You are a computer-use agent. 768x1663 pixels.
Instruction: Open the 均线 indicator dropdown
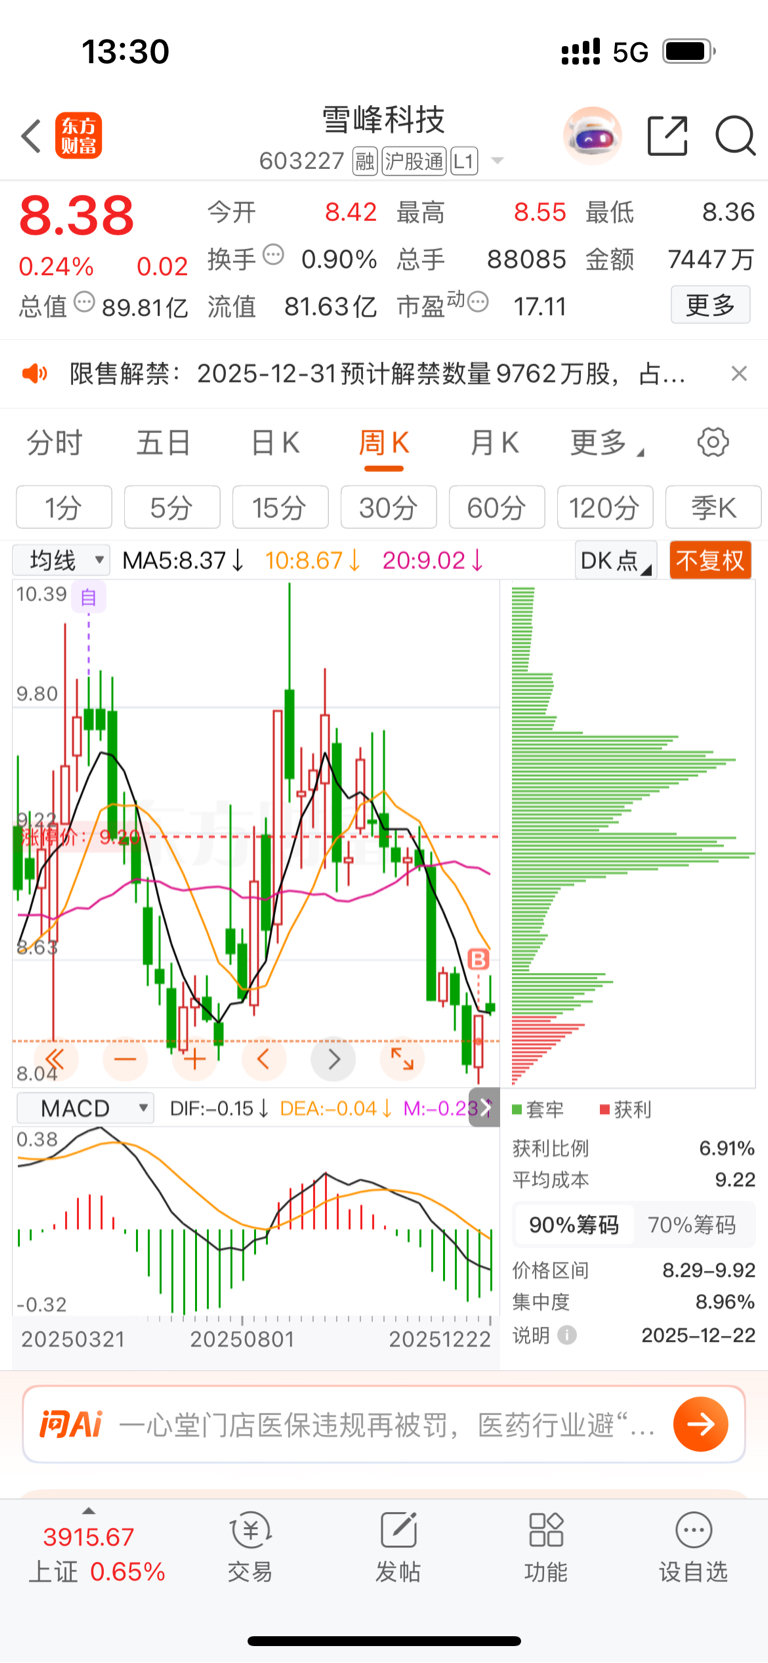[60, 560]
